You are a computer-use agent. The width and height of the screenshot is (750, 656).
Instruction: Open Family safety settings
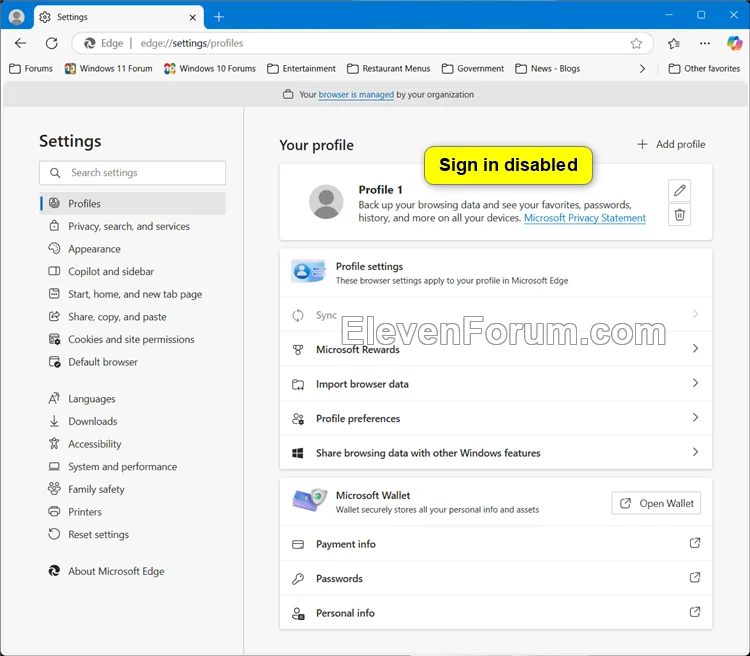(133, 489)
